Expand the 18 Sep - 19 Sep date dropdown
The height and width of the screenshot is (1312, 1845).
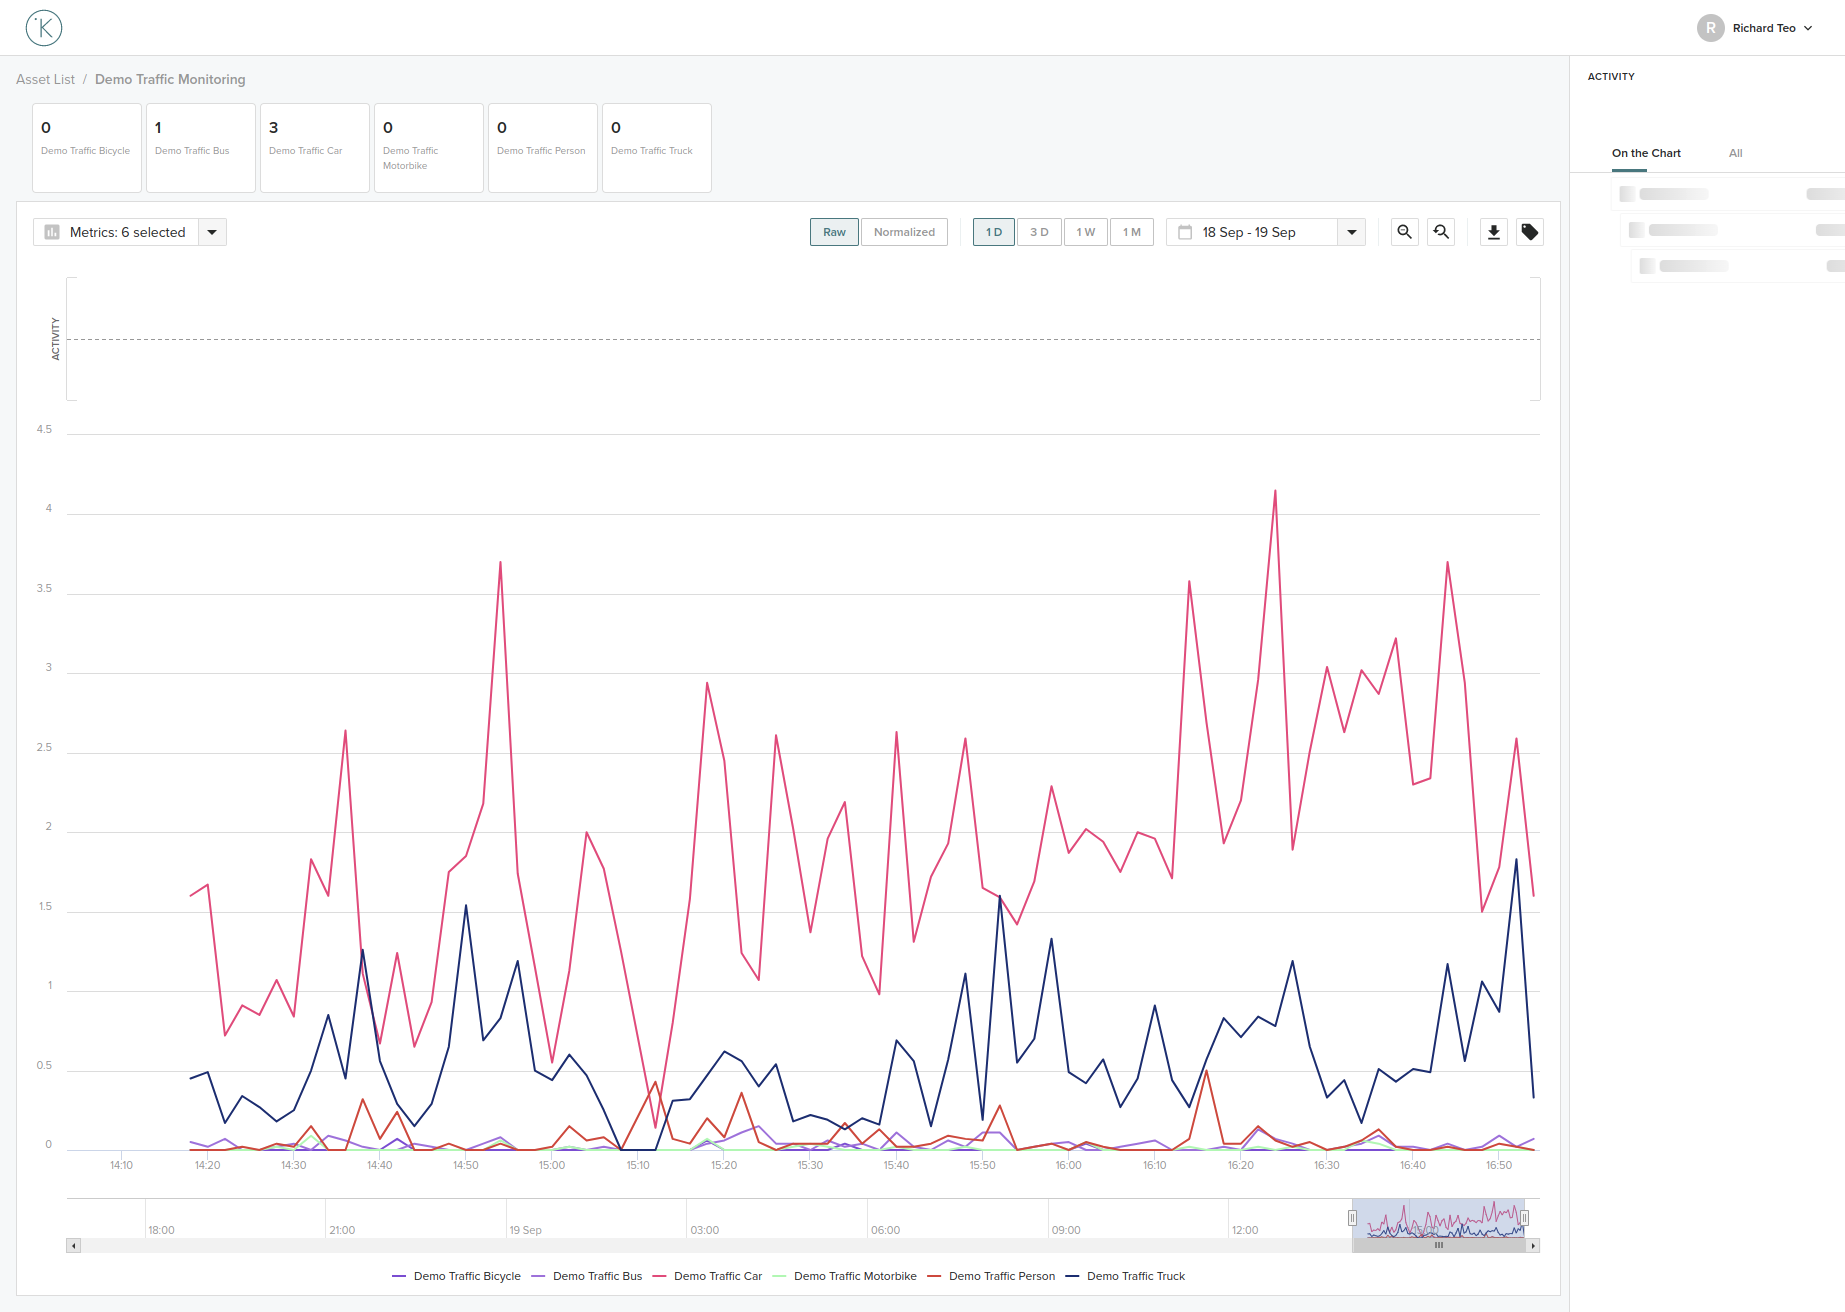click(x=1351, y=232)
